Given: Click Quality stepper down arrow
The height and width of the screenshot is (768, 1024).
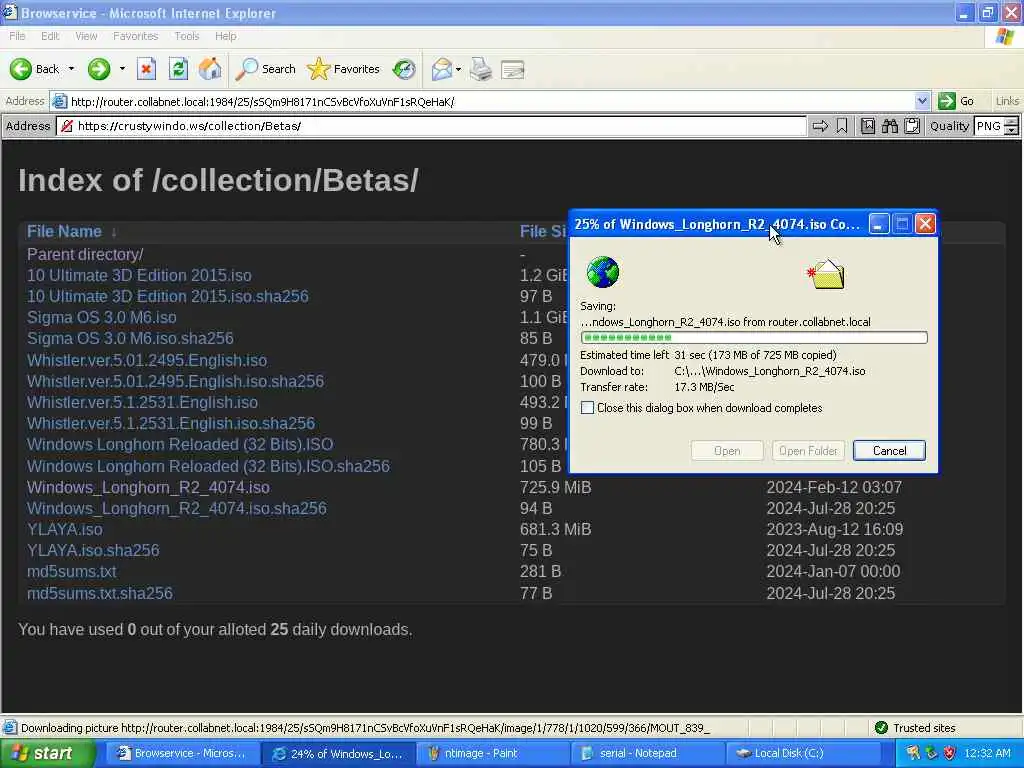Looking at the screenshot, I should click(x=1012, y=130).
